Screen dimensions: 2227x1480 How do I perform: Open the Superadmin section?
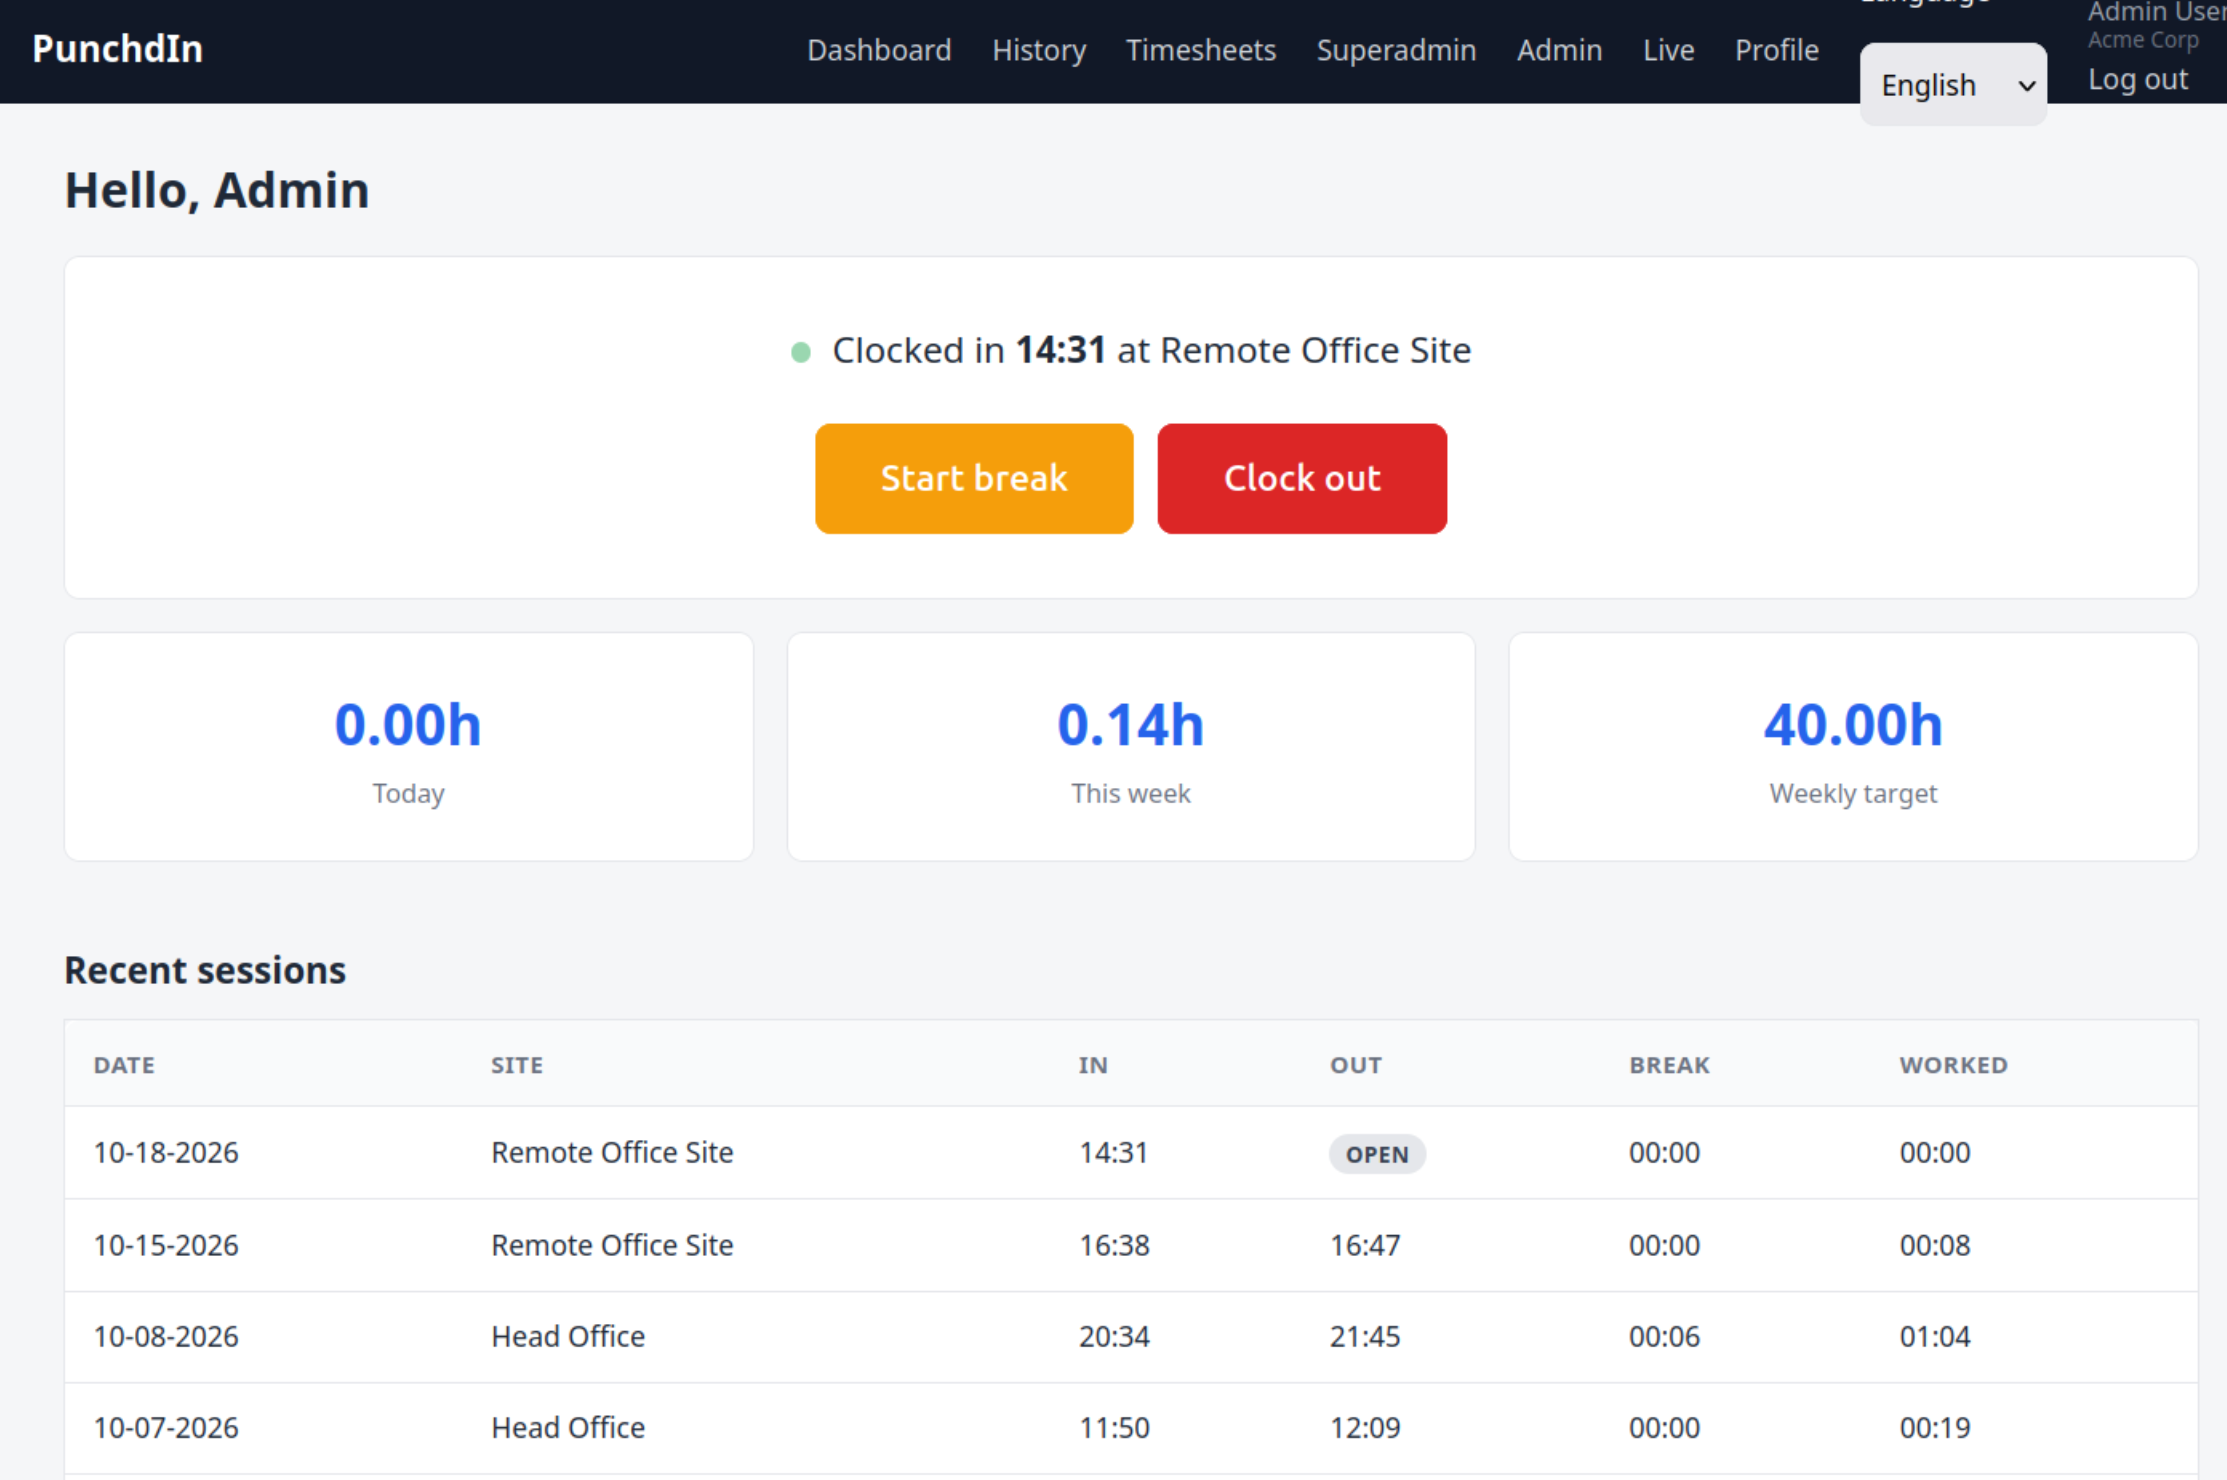[x=1396, y=50]
